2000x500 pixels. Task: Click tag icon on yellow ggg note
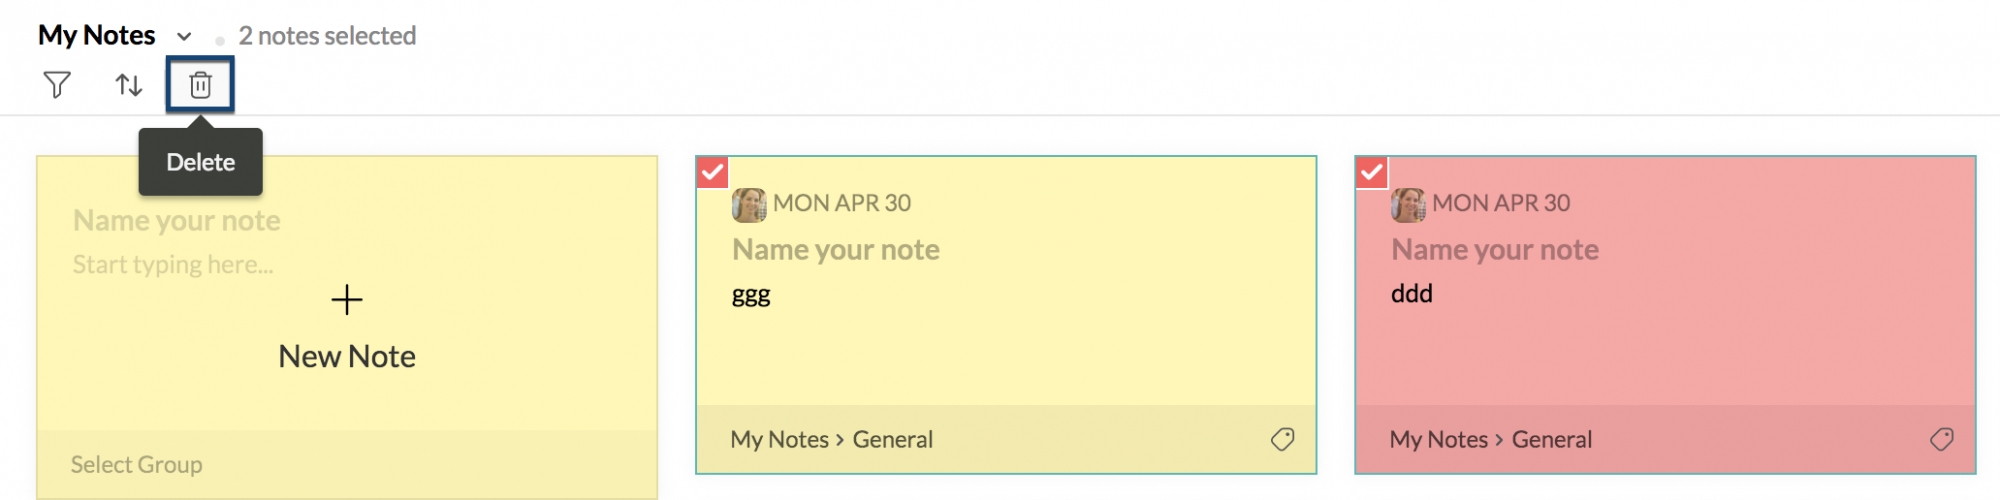click(x=1282, y=439)
